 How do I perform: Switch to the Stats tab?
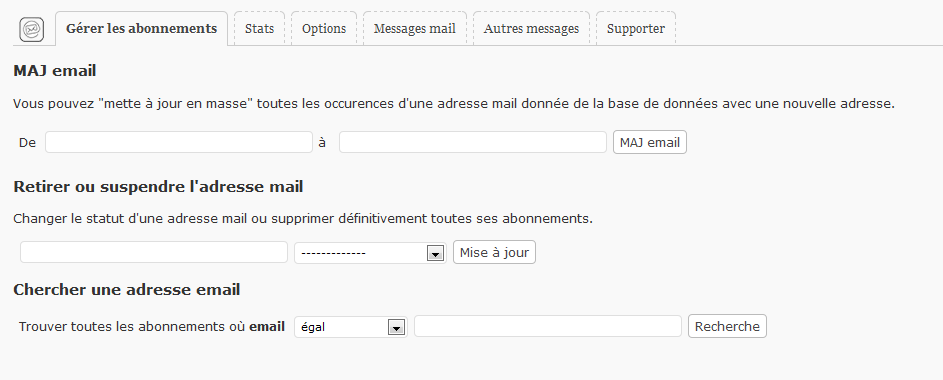pos(259,28)
